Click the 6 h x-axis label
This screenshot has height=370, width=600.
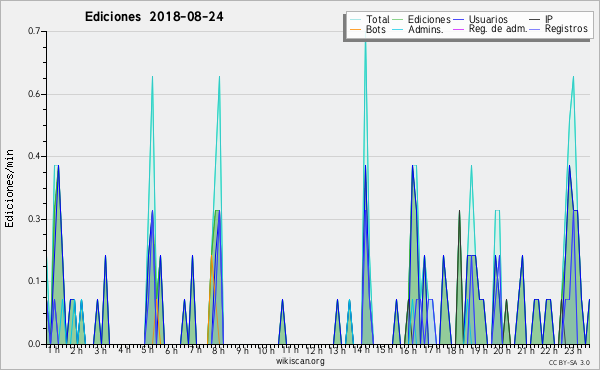coord(171,350)
